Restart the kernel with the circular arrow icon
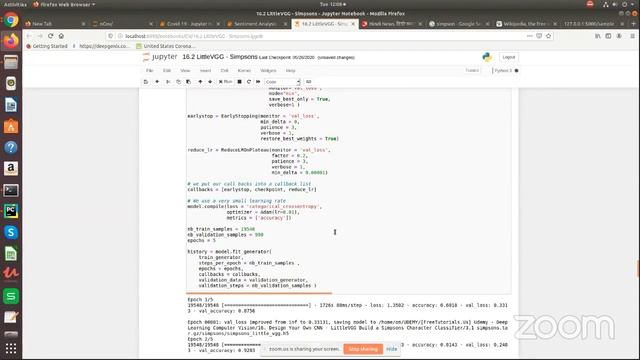This screenshot has width=640, height=360. [x=249, y=82]
